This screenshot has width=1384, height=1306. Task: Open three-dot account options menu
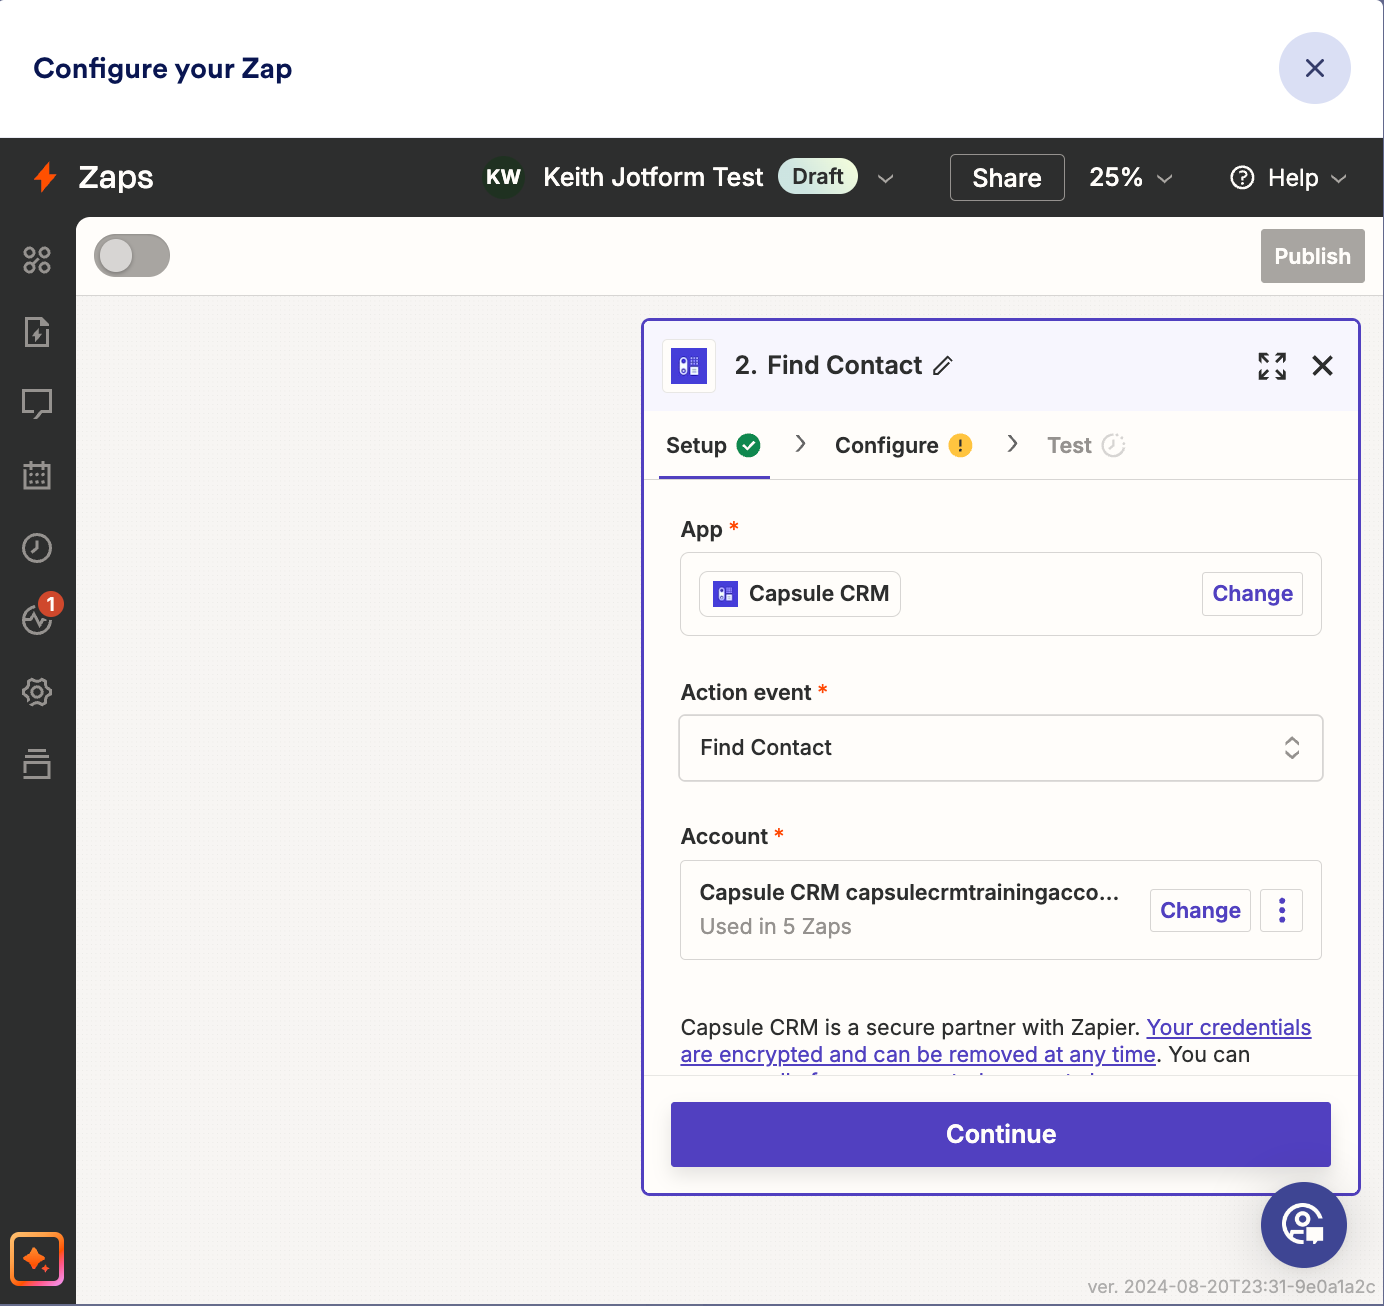tap(1281, 910)
